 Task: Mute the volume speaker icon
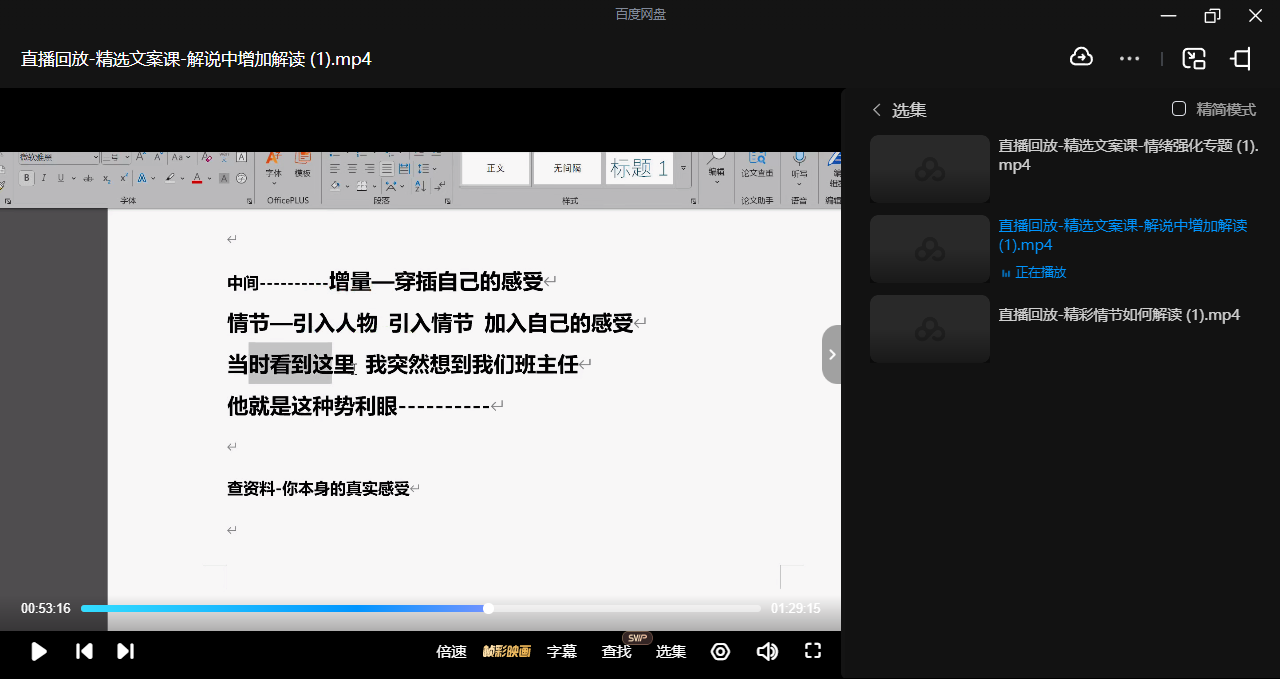pos(767,652)
